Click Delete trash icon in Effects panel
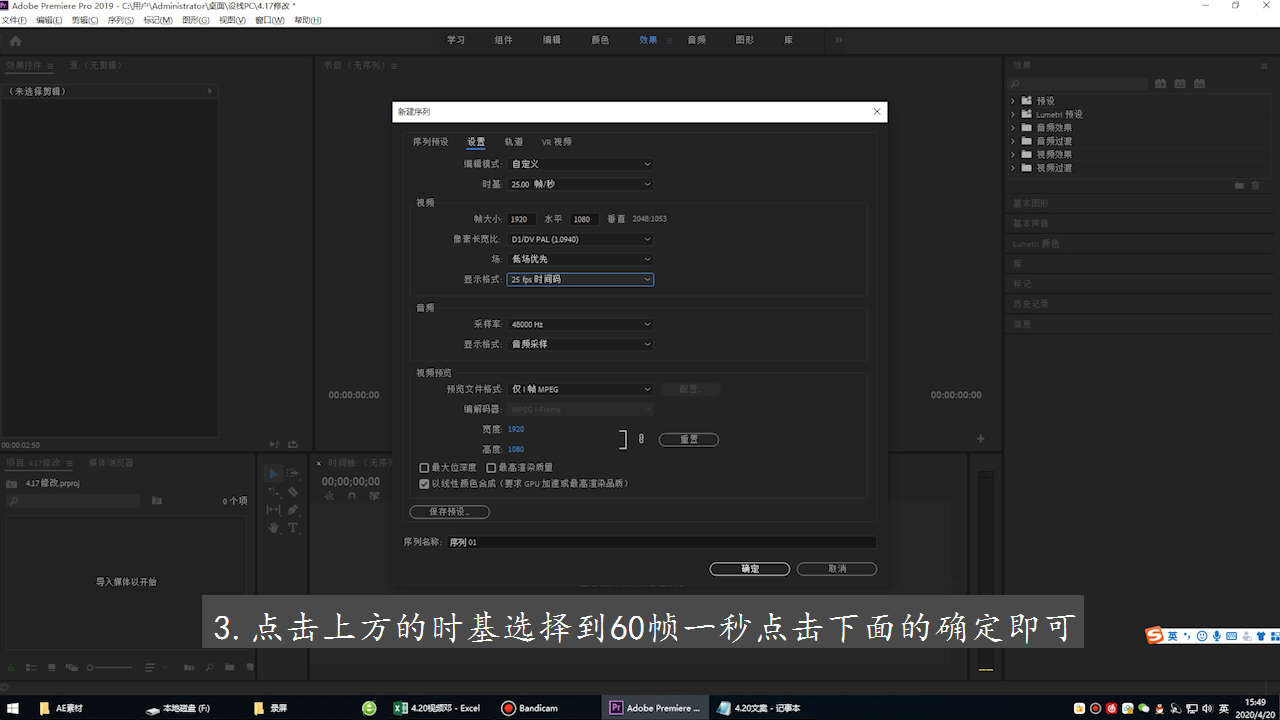 coord(1255,186)
